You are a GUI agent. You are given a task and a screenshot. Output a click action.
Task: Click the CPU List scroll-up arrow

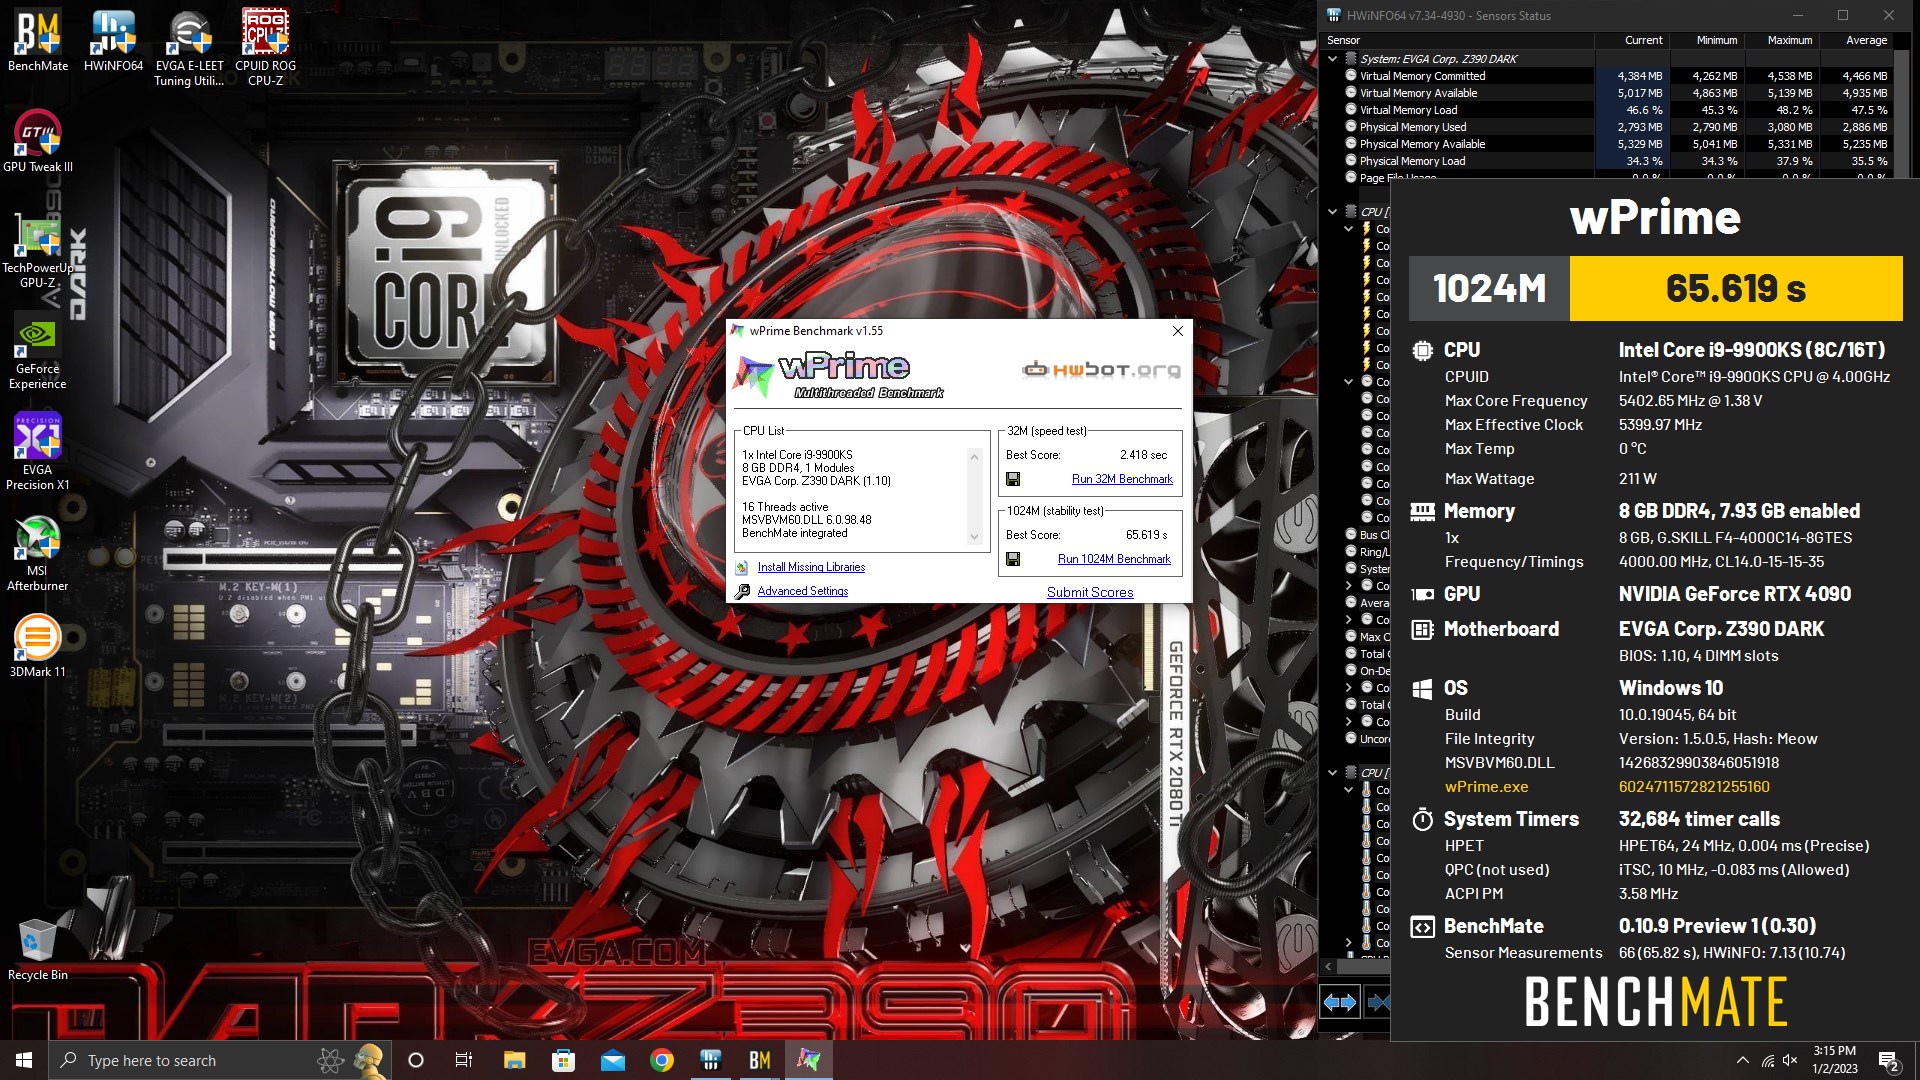click(x=974, y=456)
